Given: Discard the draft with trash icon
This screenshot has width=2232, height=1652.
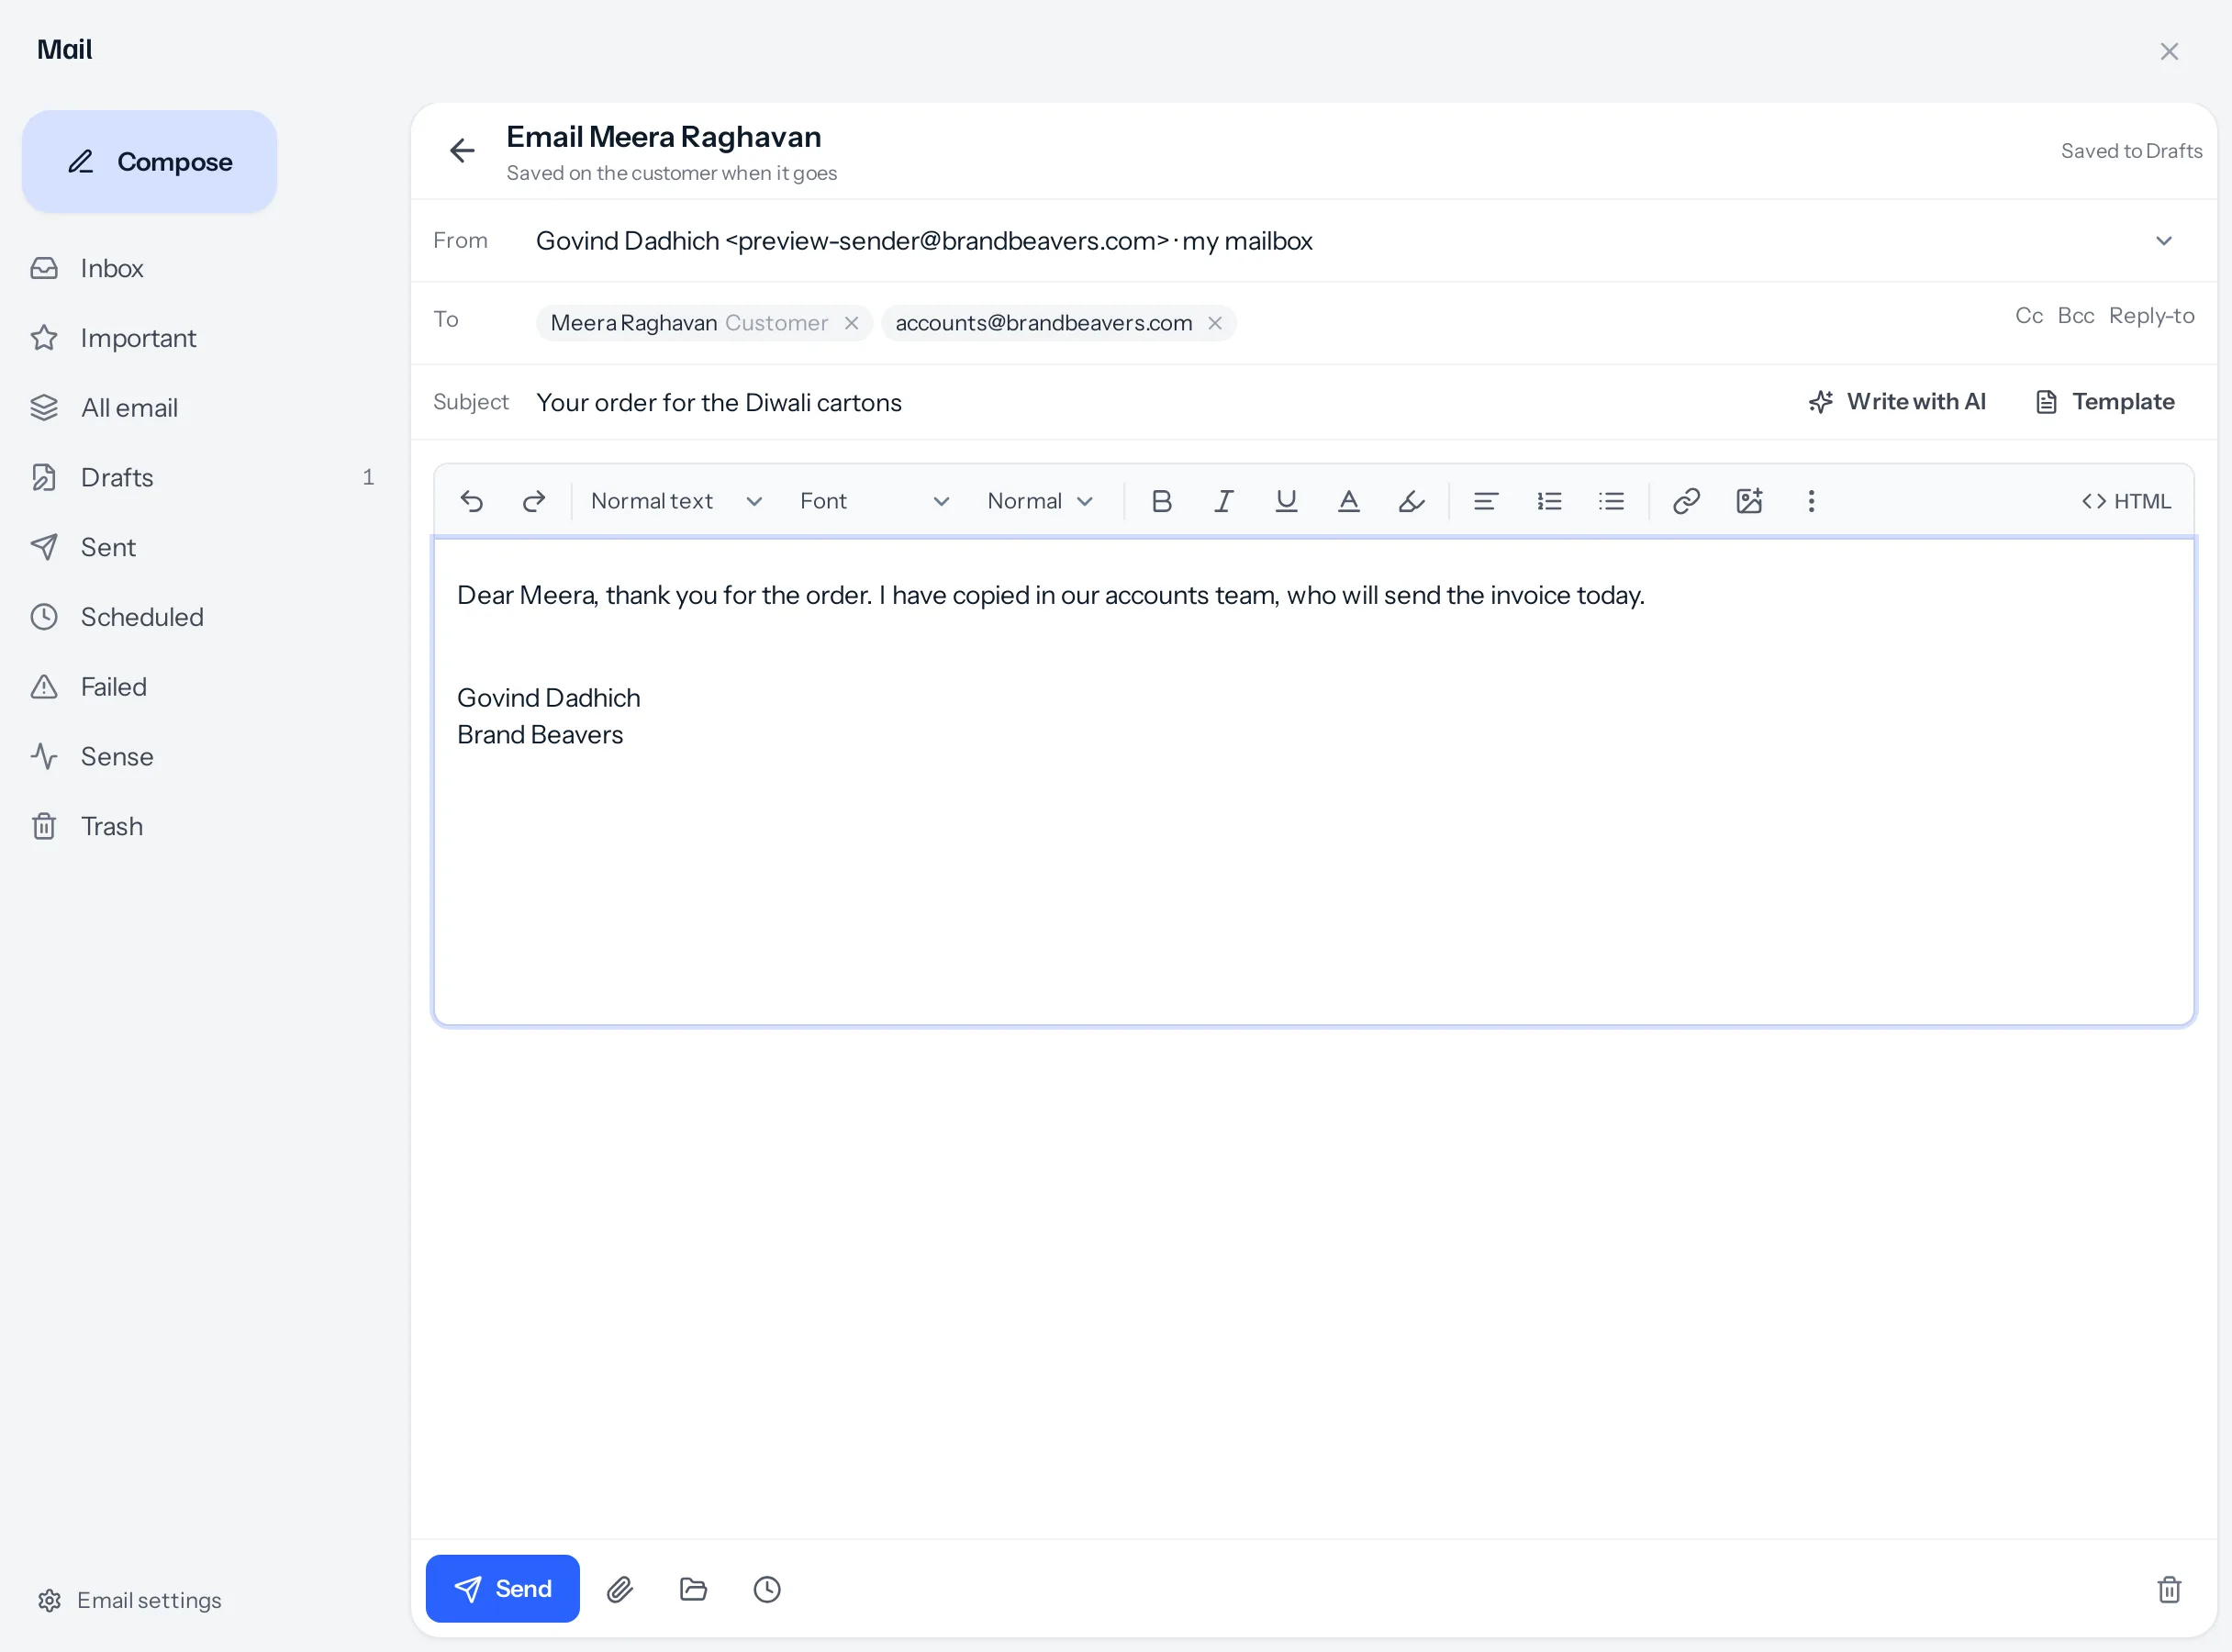Looking at the screenshot, I should [2169, 1589].
